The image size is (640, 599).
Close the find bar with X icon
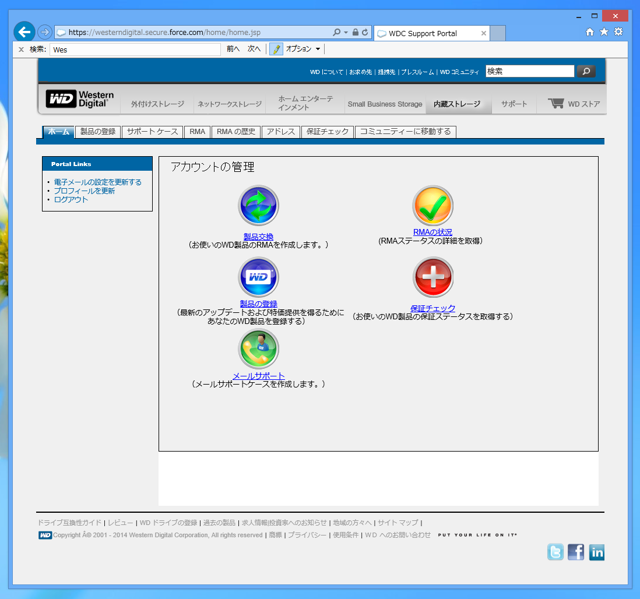(x=21, y=49)
